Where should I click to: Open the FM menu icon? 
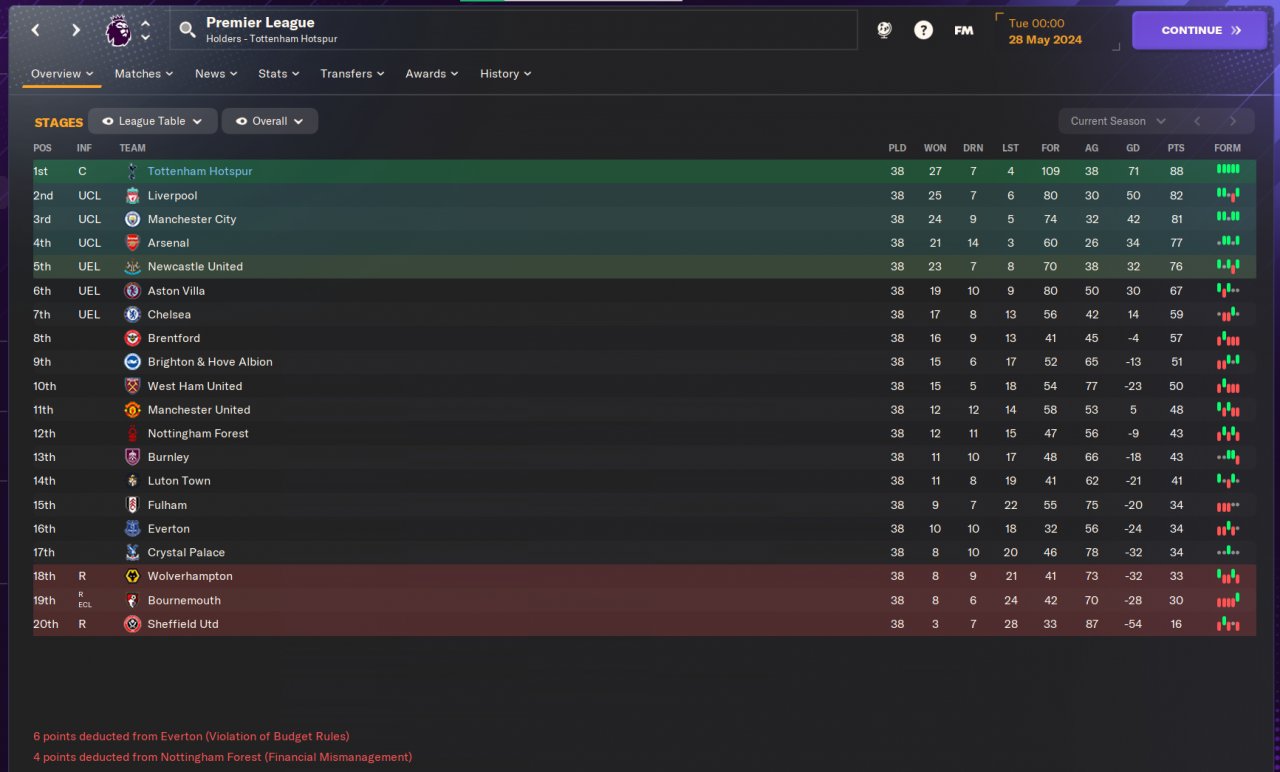(x=963, y=30)
